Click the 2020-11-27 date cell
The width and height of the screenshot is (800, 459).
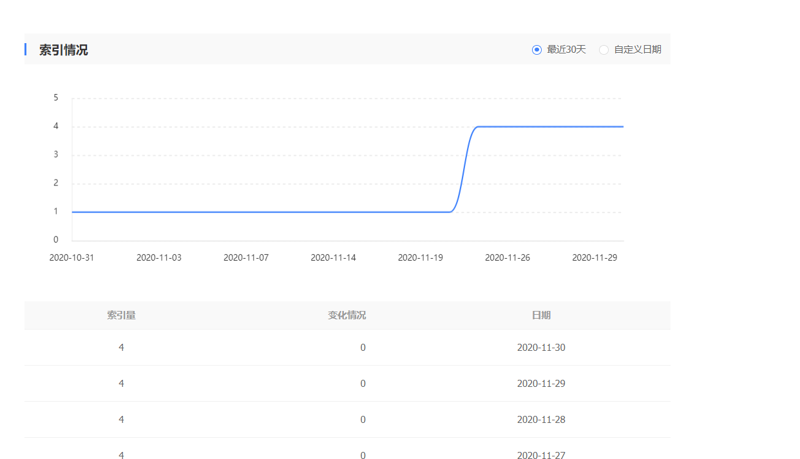click(x=541, y=455)
